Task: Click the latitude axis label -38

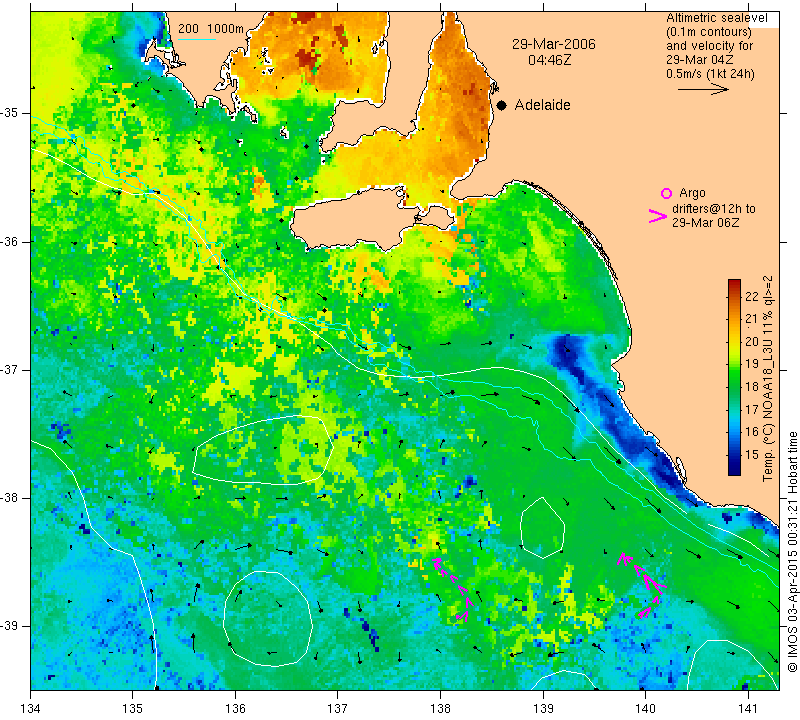Action: pyautogui.click(x=10, y=498)
